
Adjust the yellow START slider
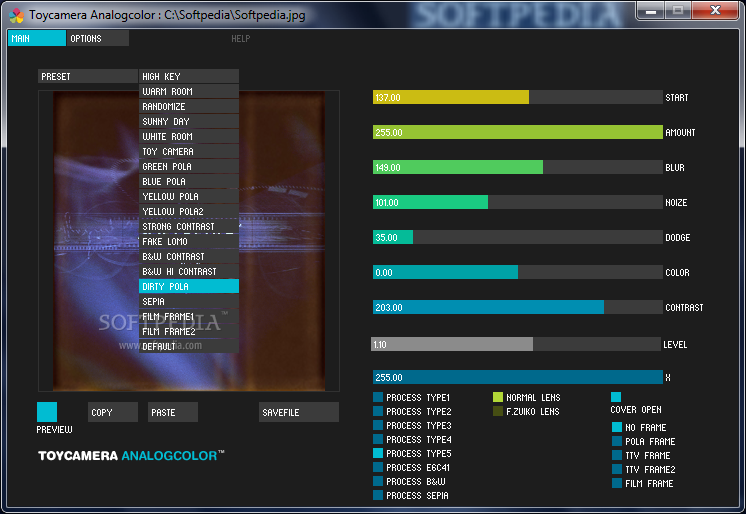point(518,97)
